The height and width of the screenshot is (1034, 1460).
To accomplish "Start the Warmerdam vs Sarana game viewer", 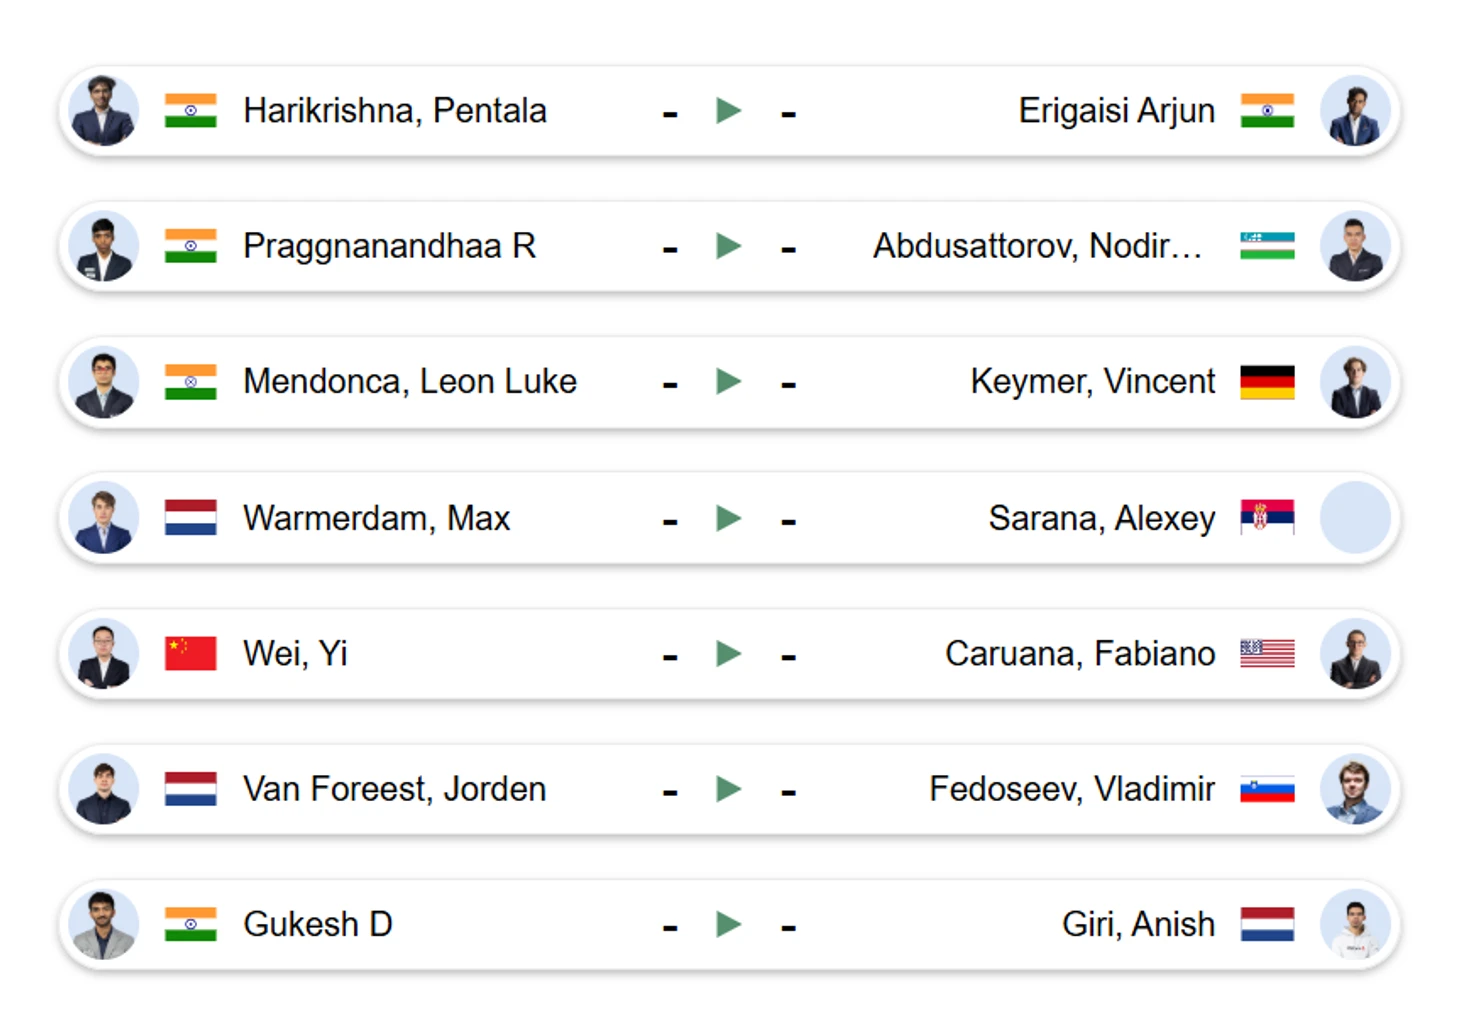I will click(x=729, y=518).
